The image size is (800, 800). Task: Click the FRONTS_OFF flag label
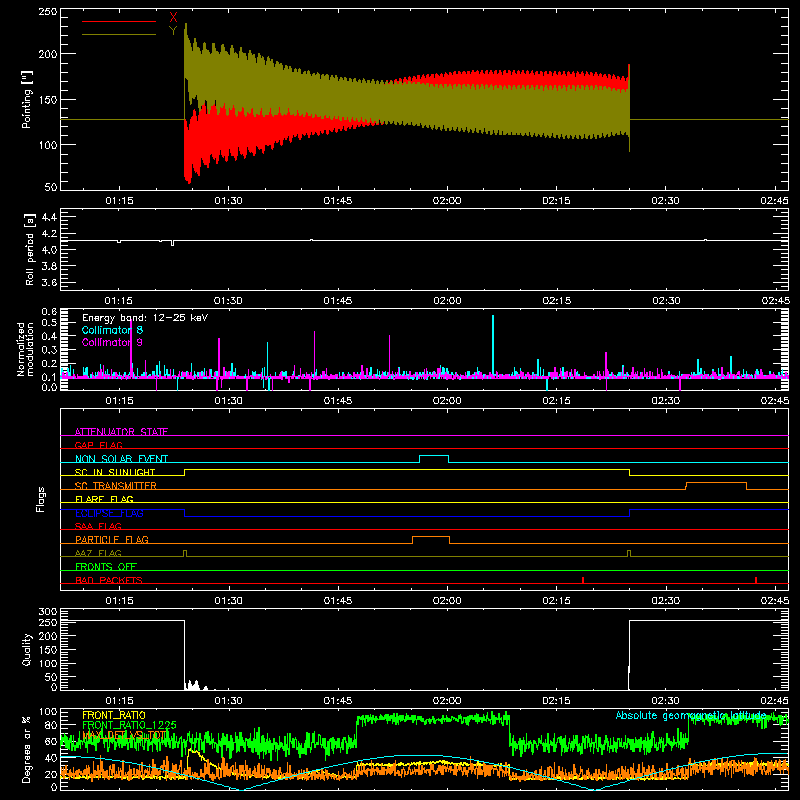click(x=106, y=566)
